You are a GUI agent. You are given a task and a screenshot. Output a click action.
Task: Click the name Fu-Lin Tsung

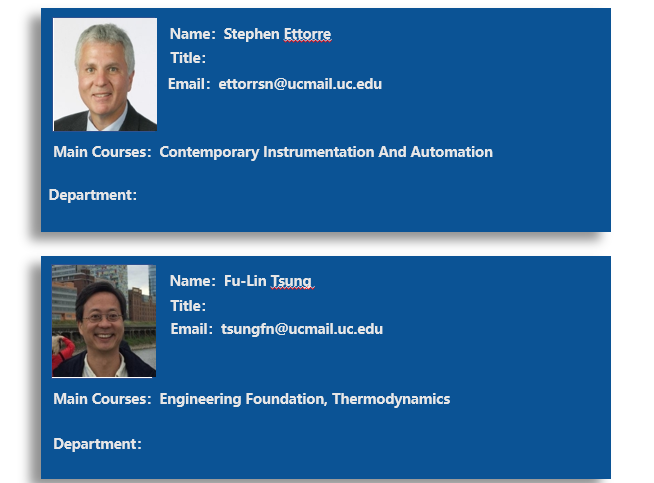268,281
